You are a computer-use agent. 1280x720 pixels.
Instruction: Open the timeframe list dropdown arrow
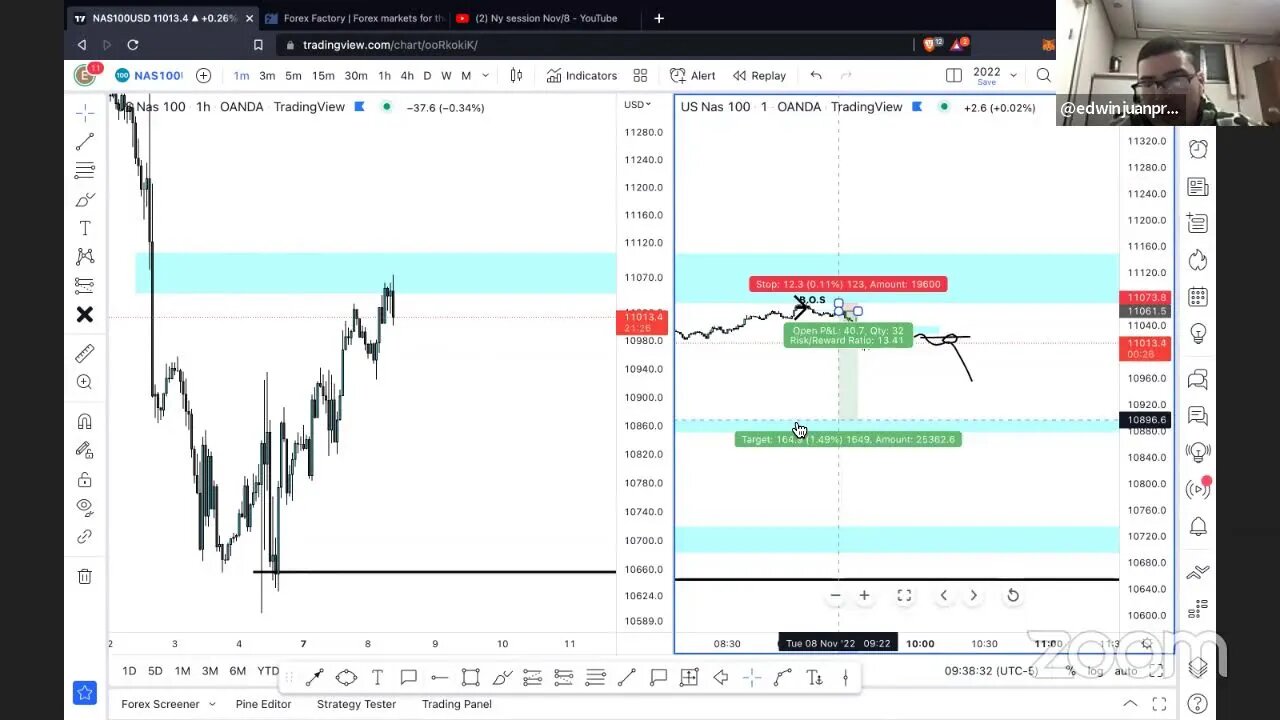pos(486,75)
